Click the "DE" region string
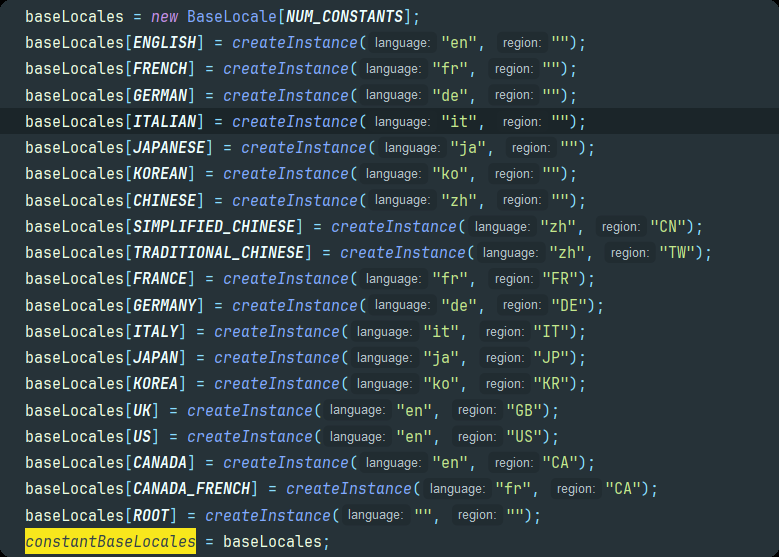Screen dimensions: 779x557 569,305
